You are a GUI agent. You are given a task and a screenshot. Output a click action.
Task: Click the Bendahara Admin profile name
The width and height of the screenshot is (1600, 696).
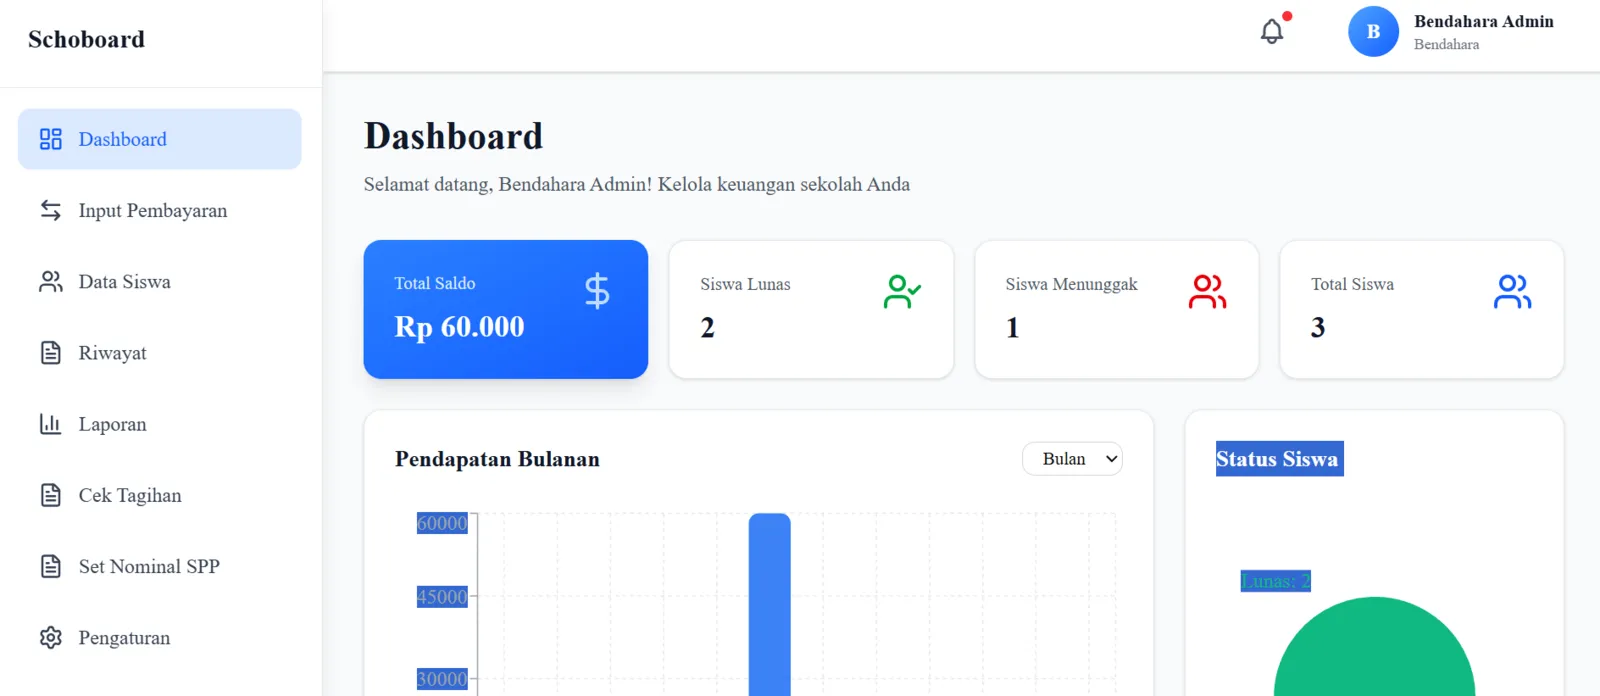(x=1483, y=22)
